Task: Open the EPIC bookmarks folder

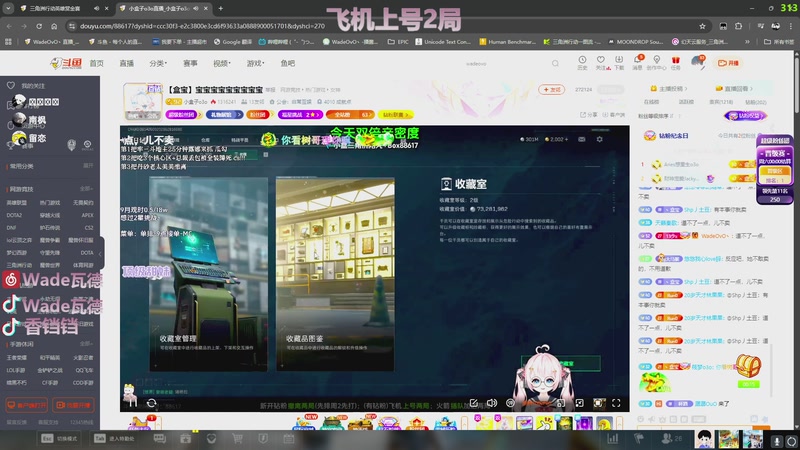Action: pyautogui.click(x=398, y=42)
